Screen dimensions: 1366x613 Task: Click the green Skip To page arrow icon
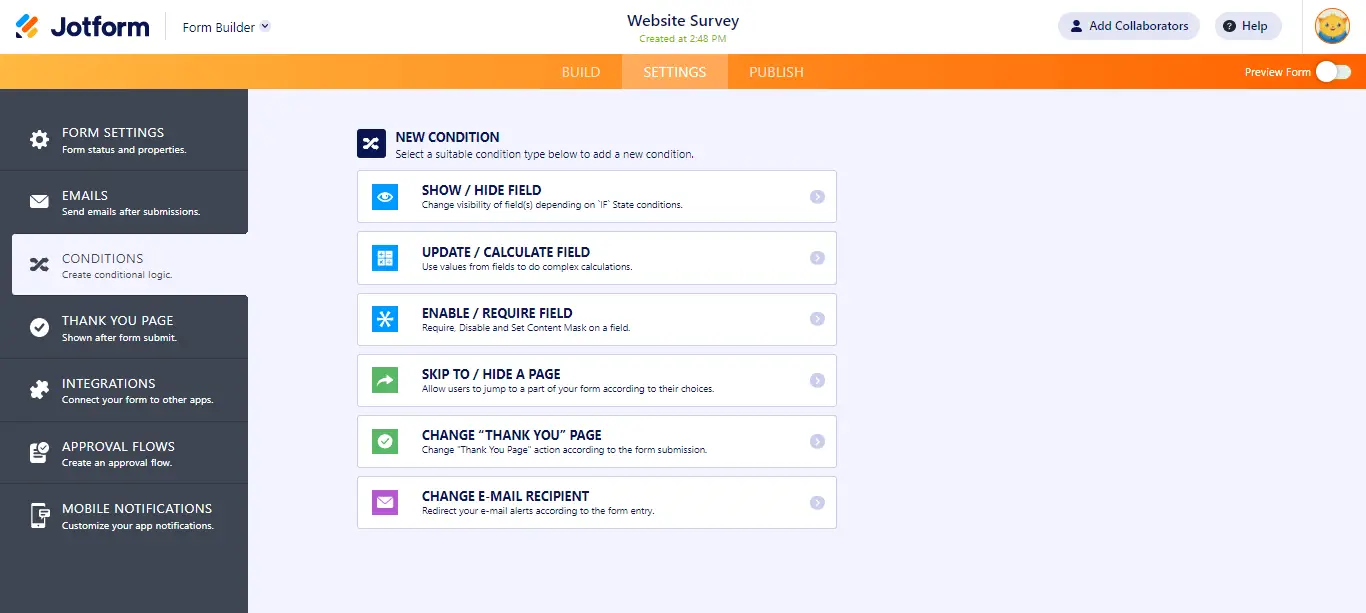point(385,380)
